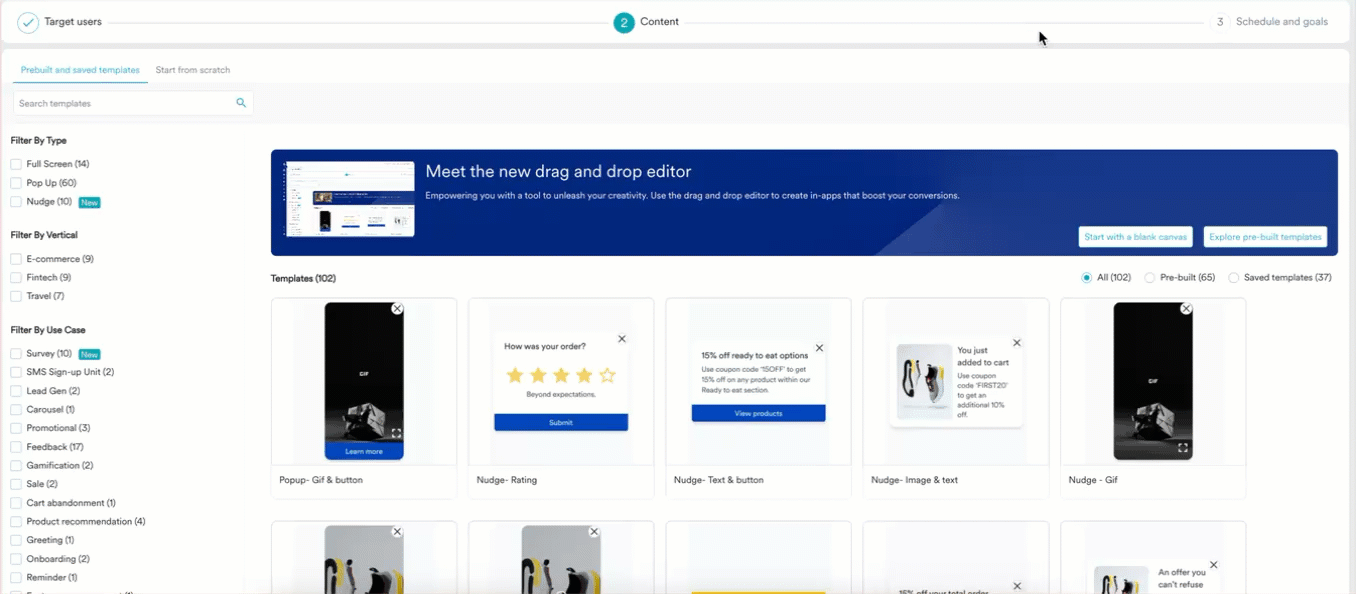Close X on Nudge- Image & text preview

click(1017, 343)
